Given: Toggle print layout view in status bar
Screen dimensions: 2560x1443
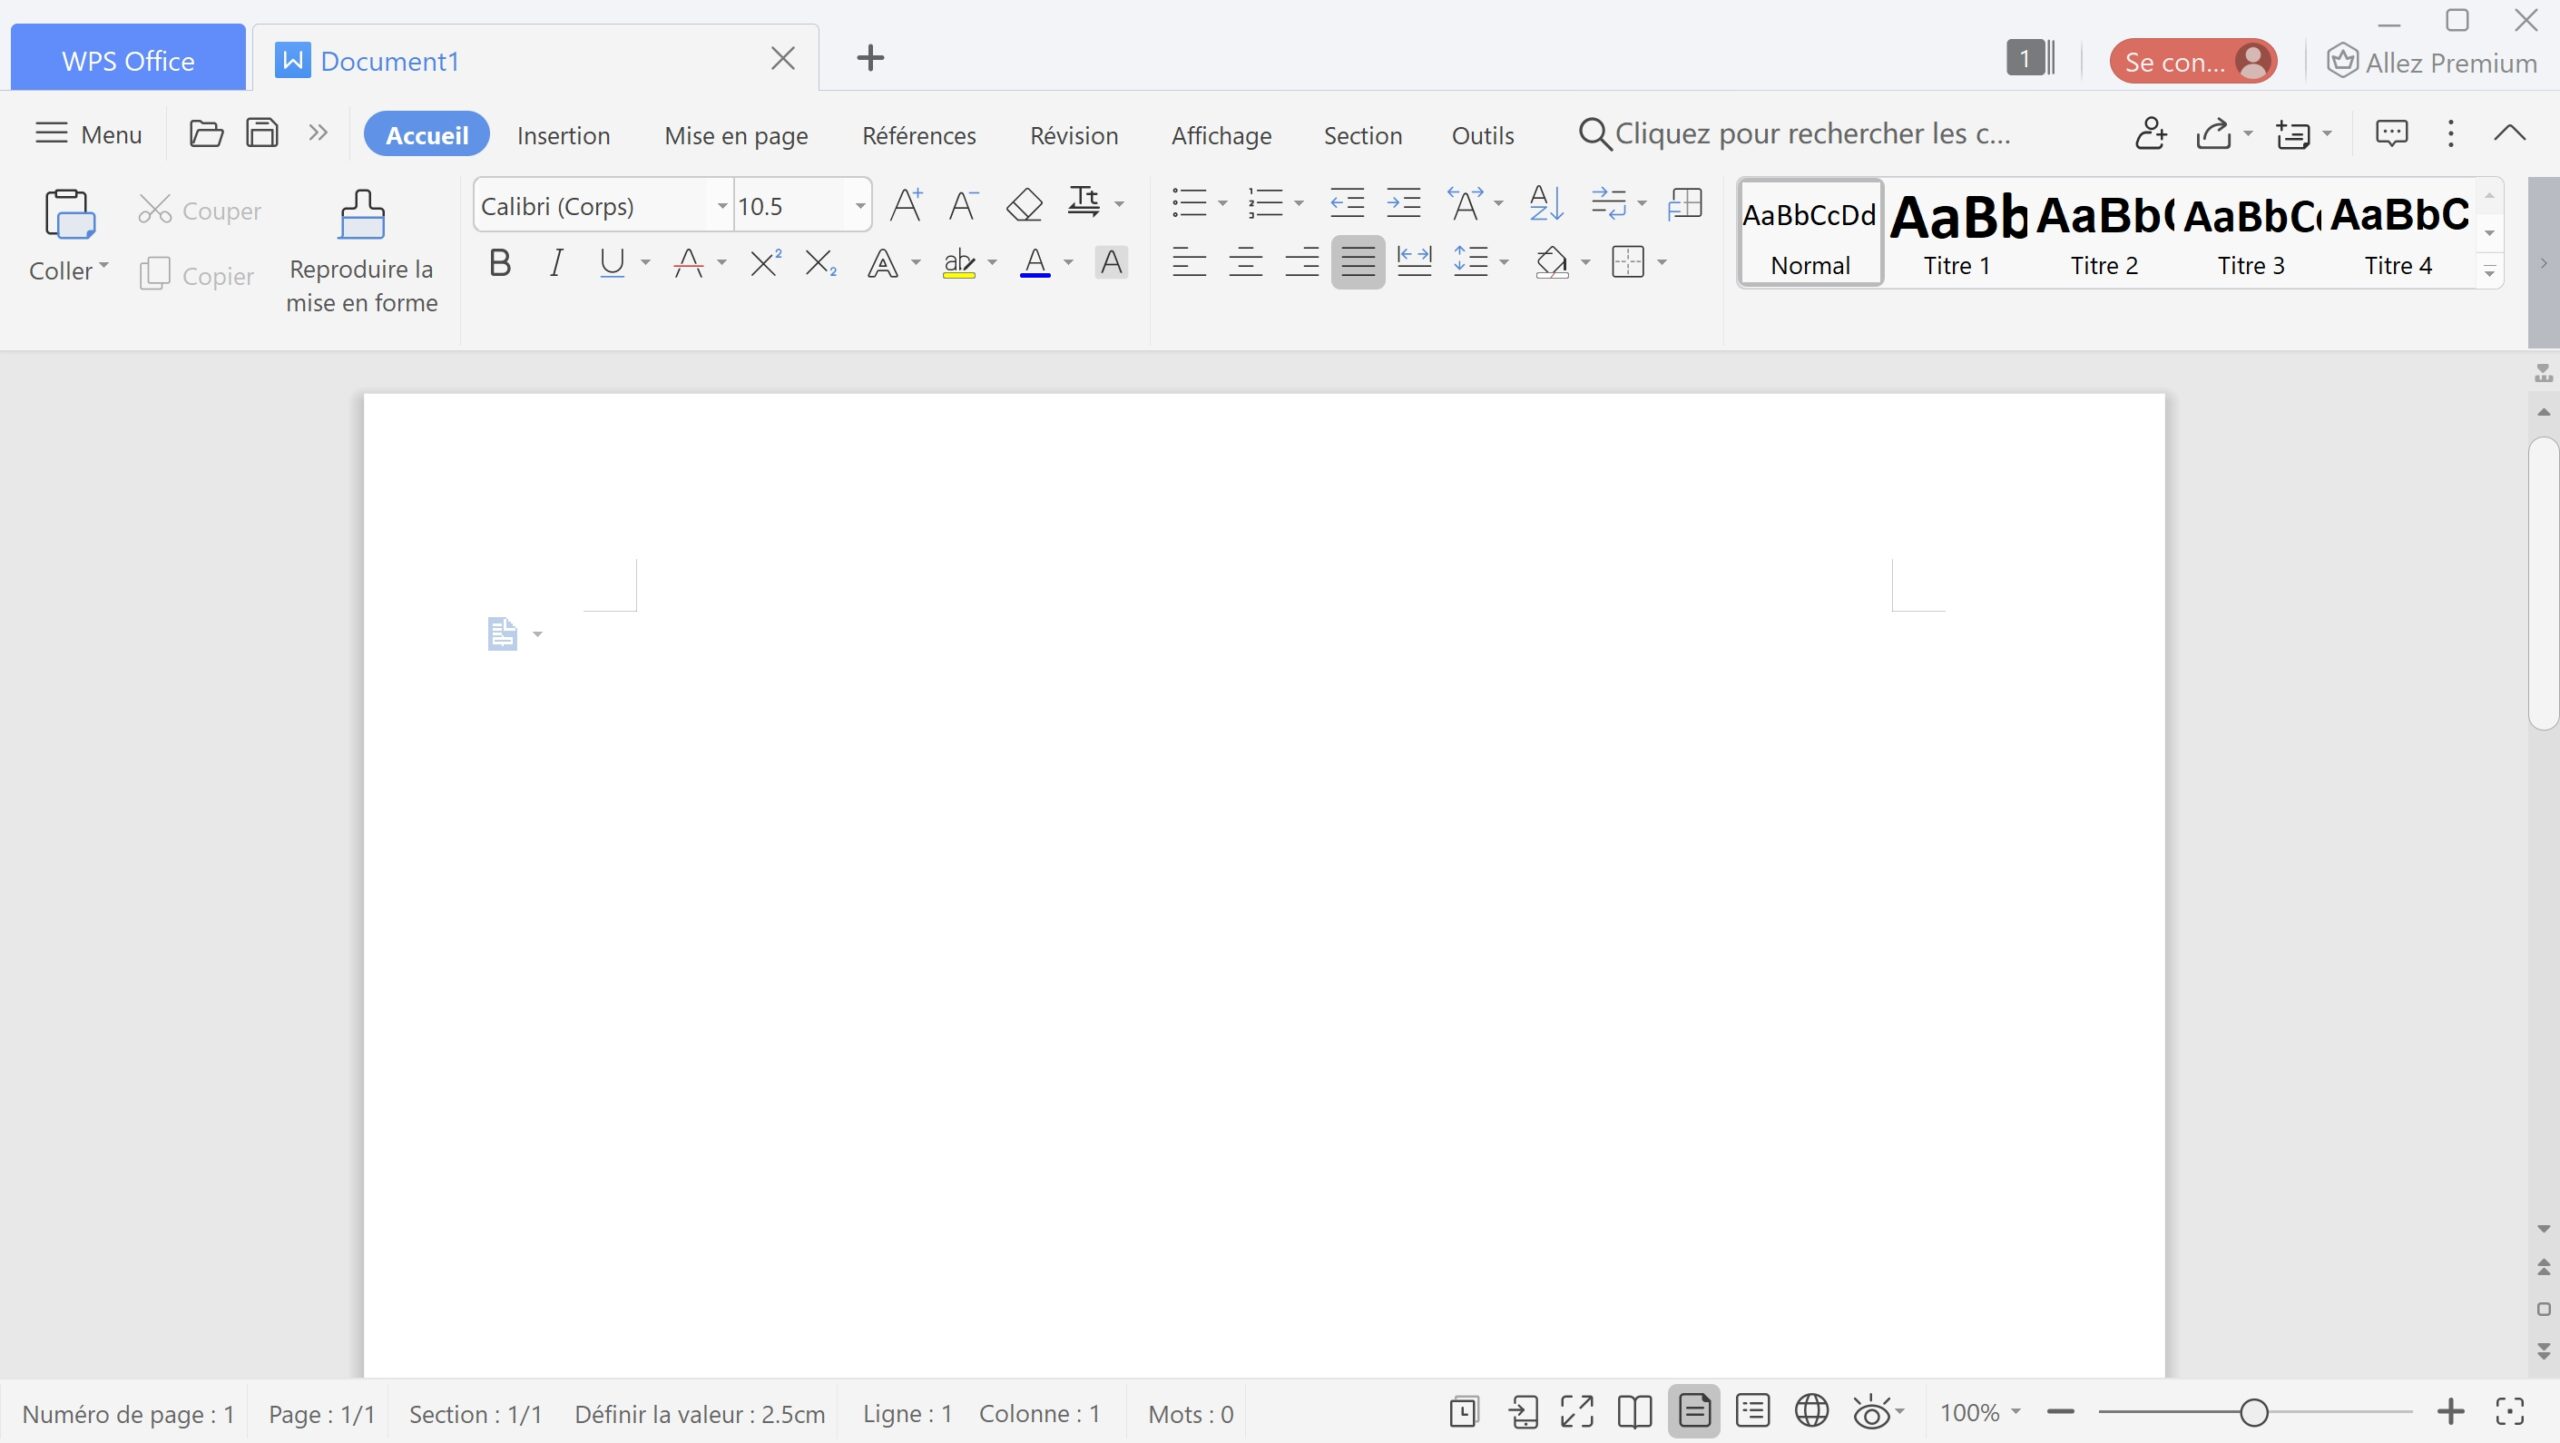Looking at the screenshot, I should click(x=1694, y=1411).
